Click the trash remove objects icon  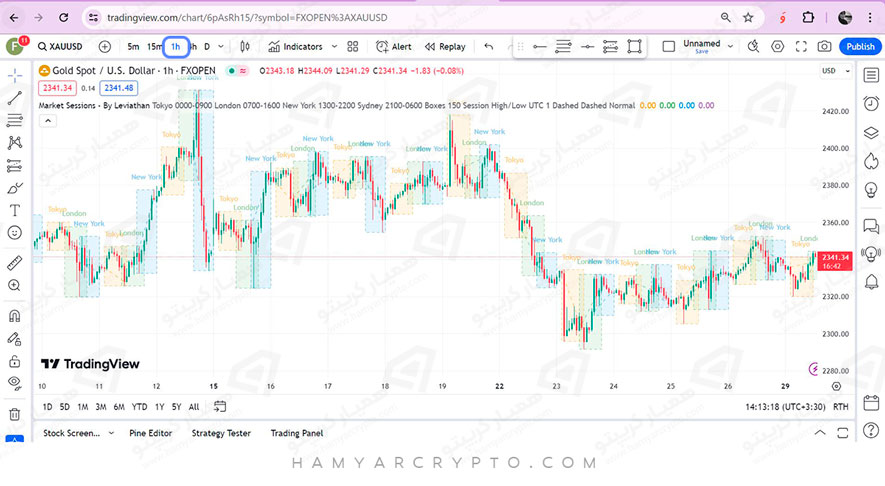(15, 414)
